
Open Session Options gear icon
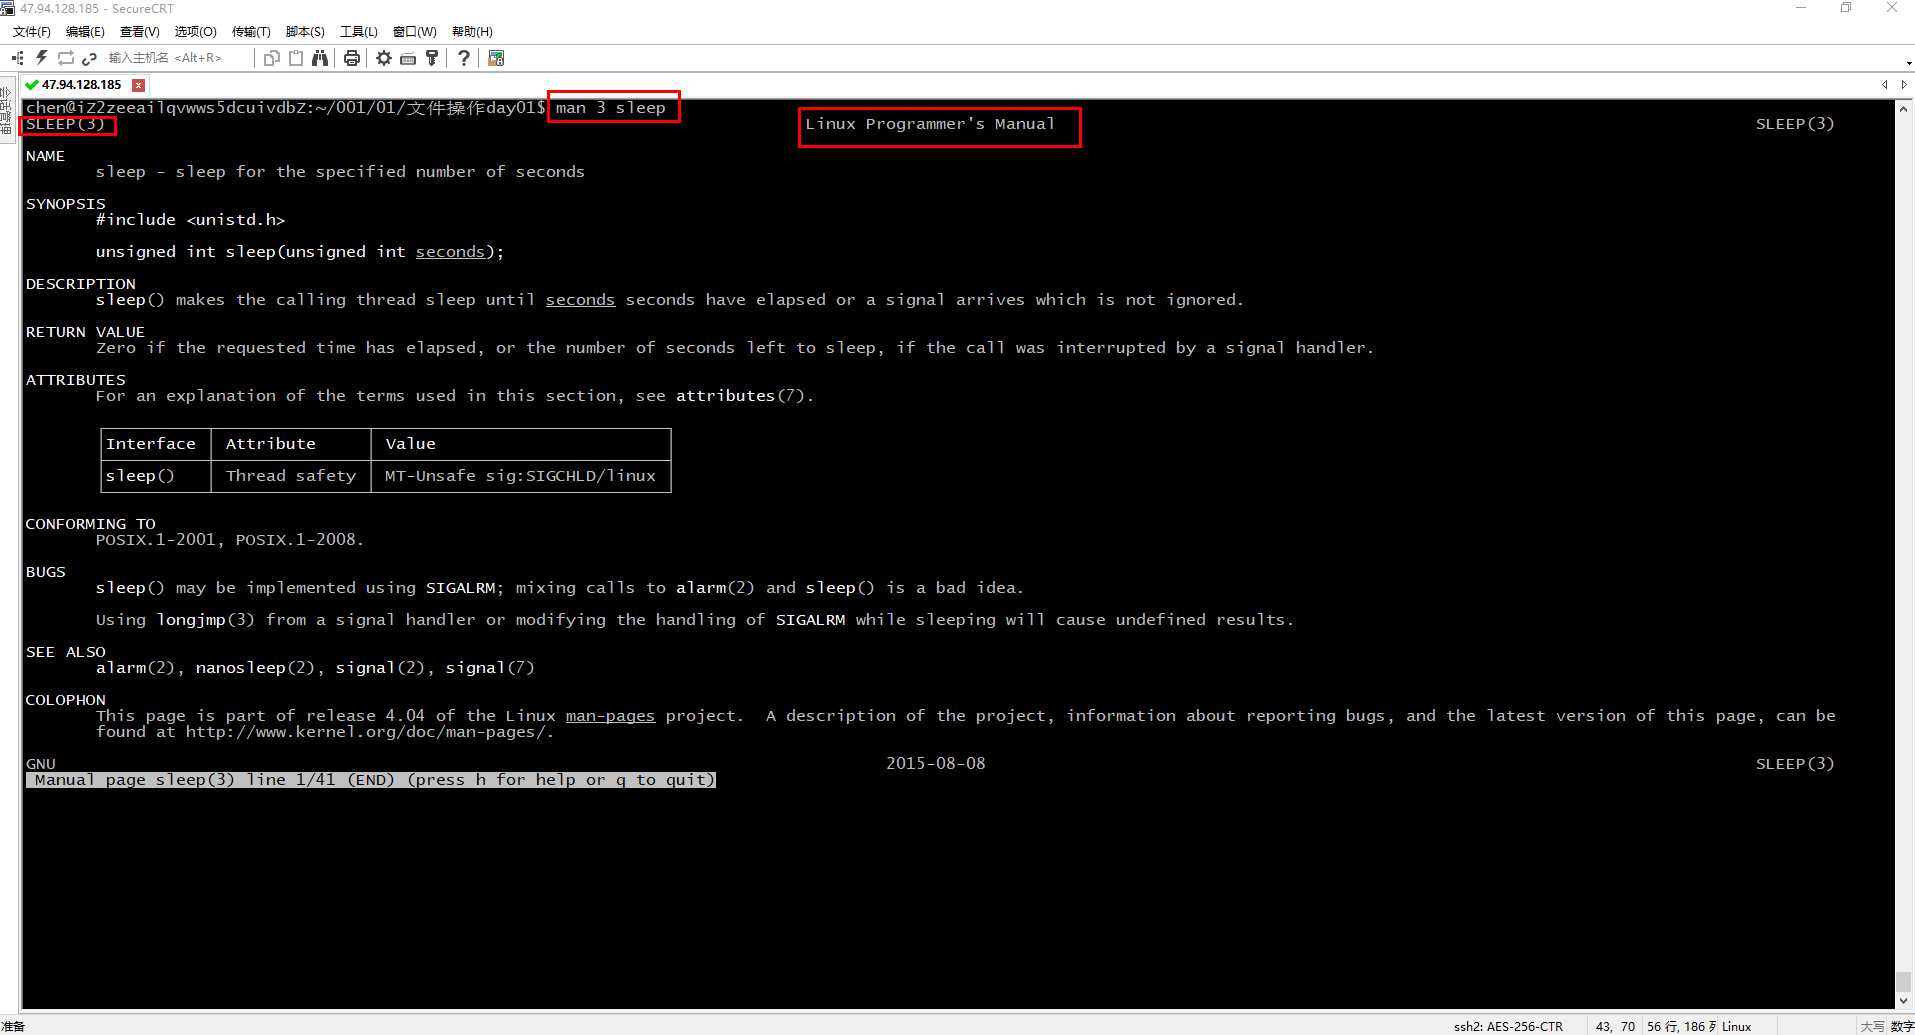(384, 58)
